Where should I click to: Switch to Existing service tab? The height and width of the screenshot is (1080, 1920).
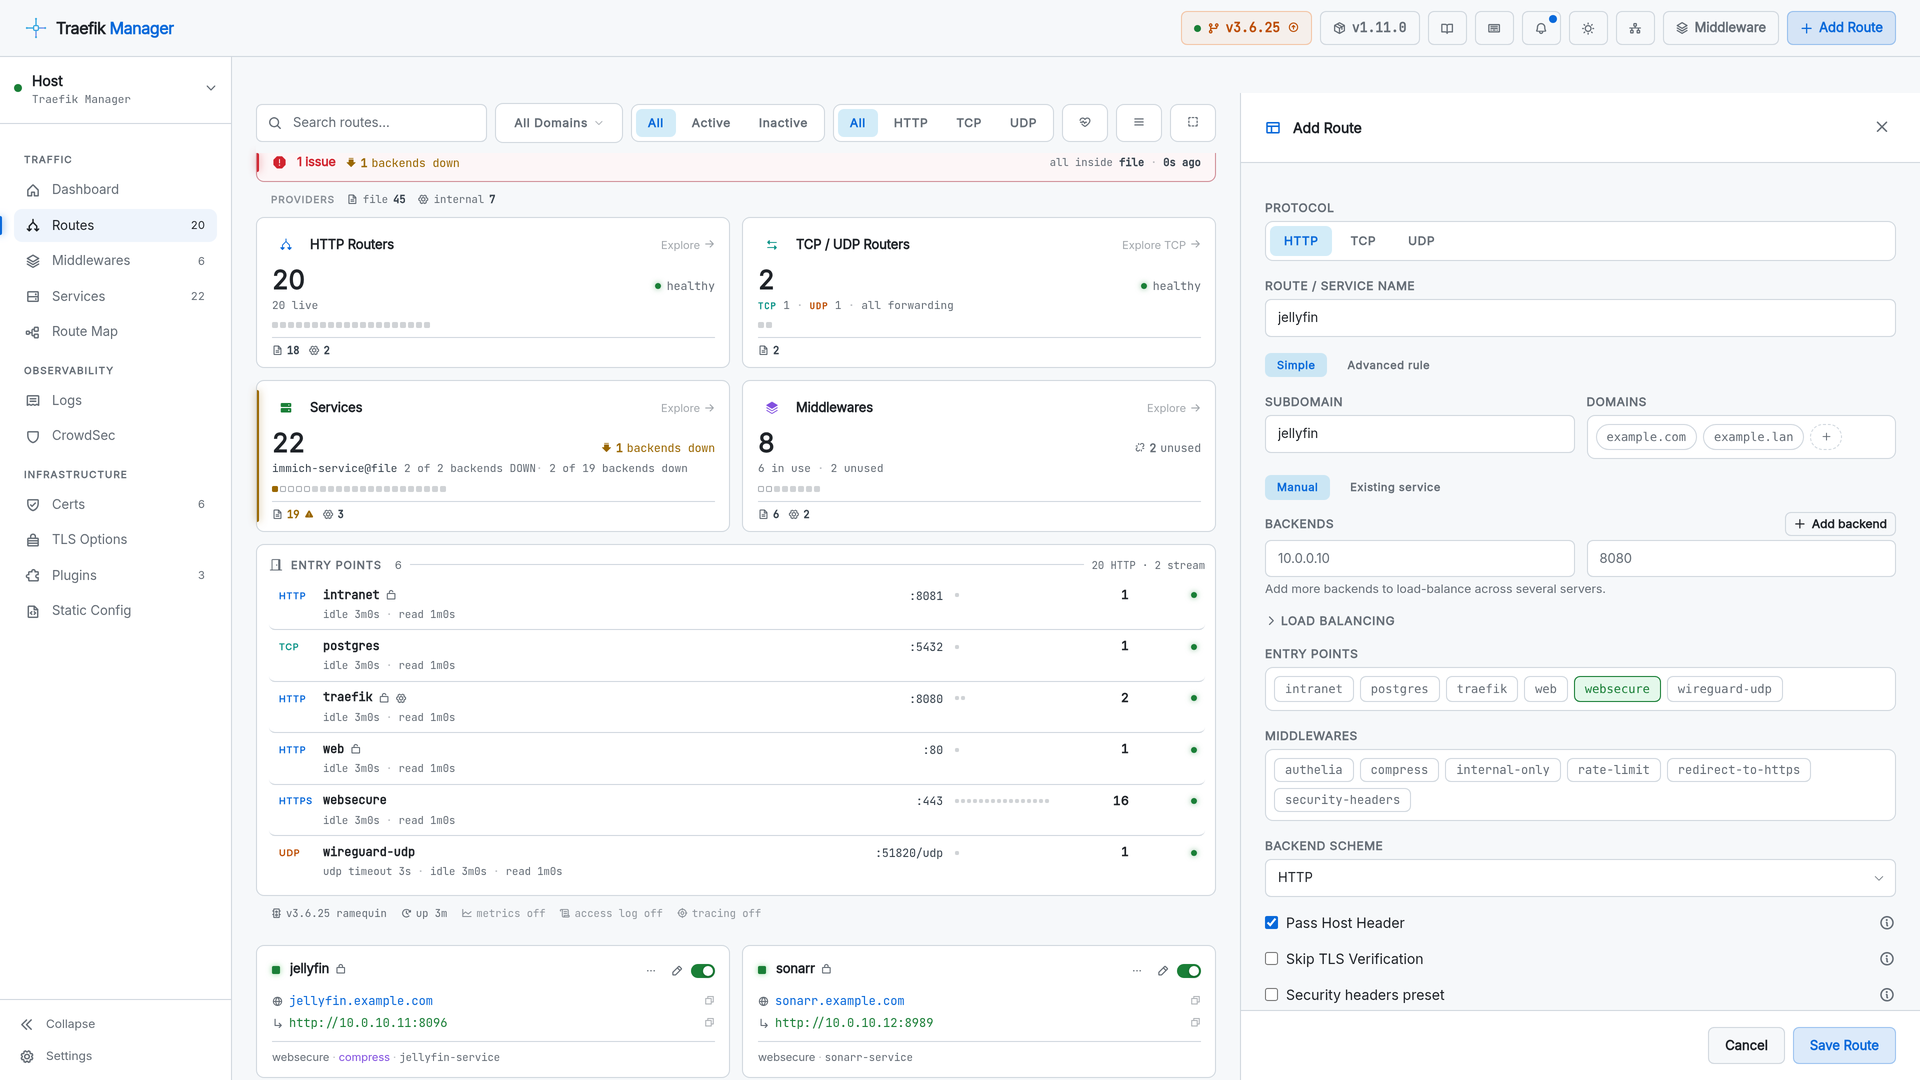(x=1395, y=487)
